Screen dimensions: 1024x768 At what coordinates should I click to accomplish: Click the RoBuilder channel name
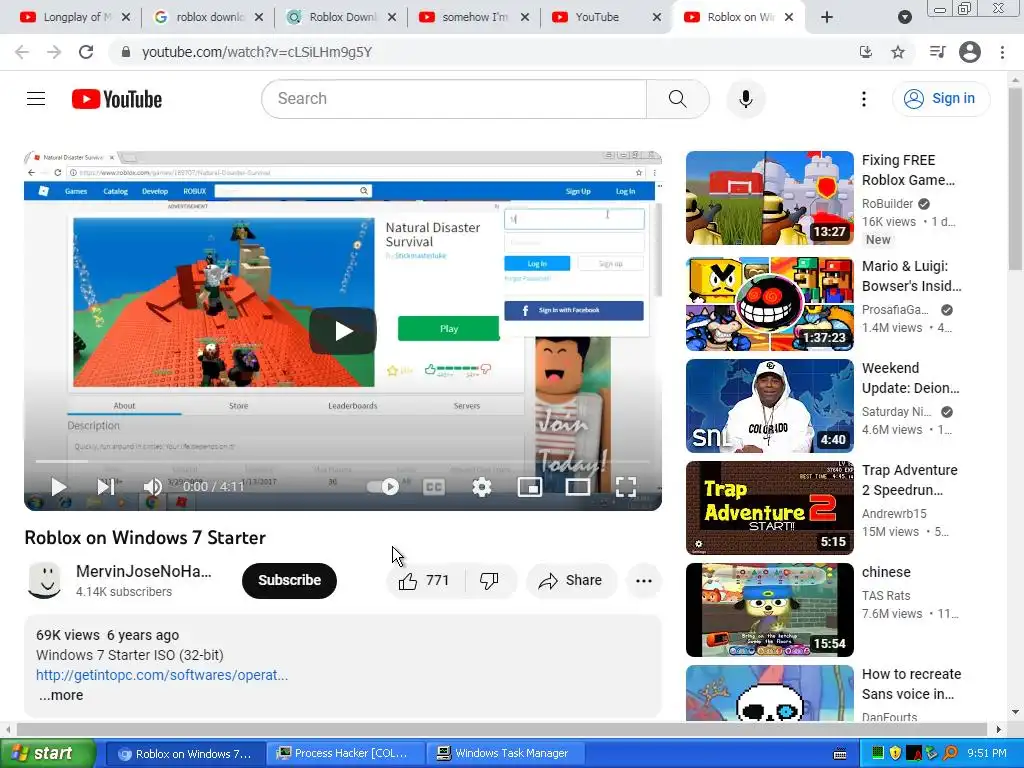887,204
